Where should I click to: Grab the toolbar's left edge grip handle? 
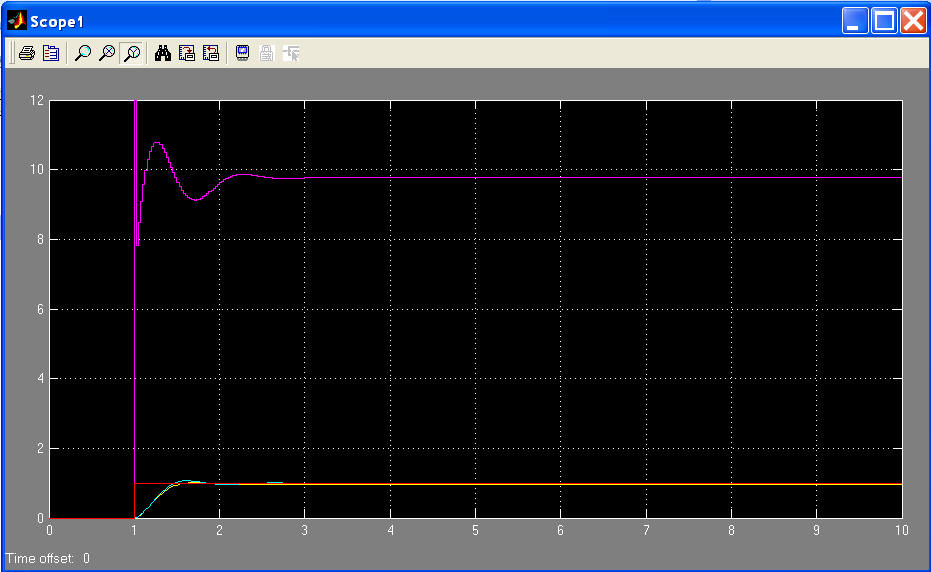pyautogui.click(x=11, y=53)
